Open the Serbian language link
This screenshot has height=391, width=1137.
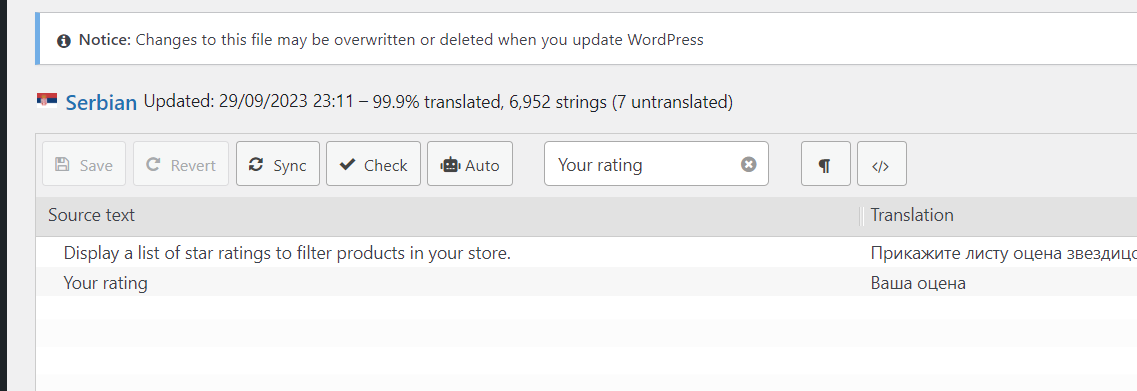coord(102,102)
